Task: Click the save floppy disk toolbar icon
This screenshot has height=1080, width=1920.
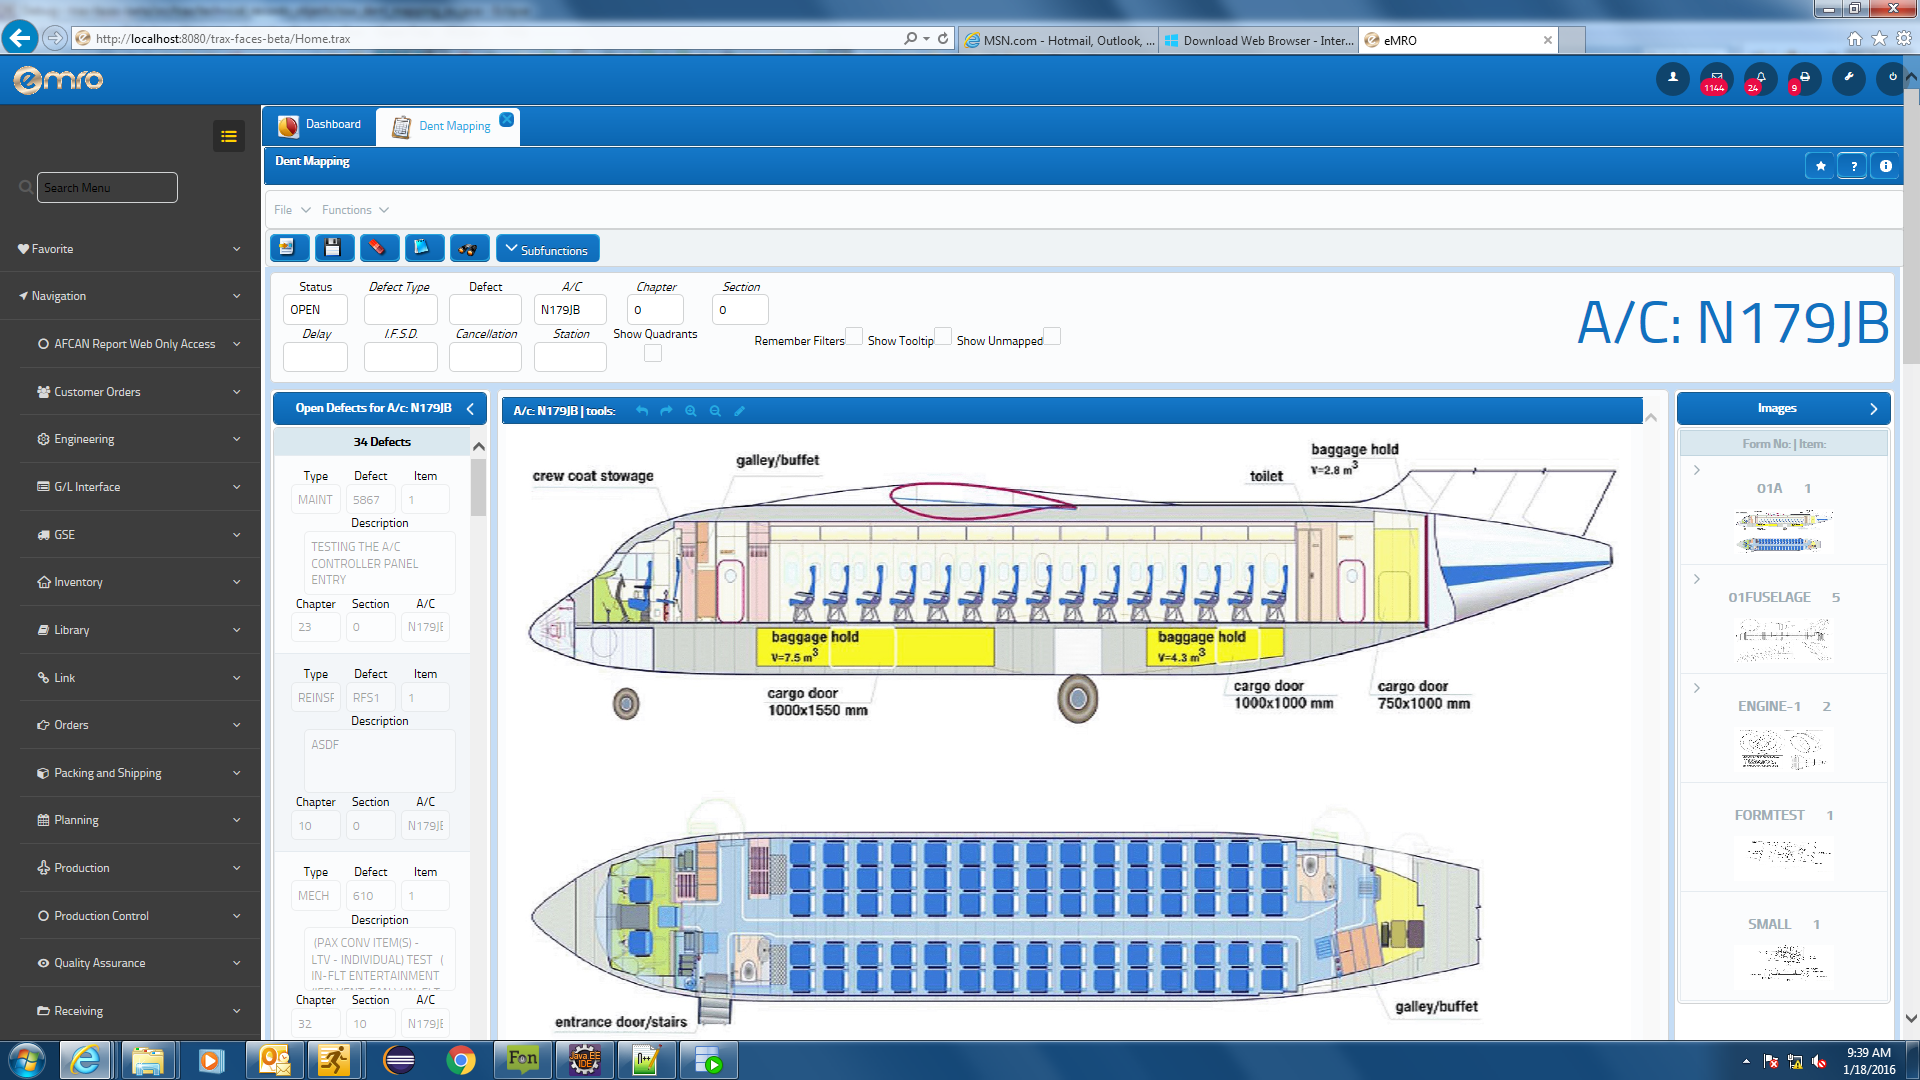Action: [x=333, y=248]
